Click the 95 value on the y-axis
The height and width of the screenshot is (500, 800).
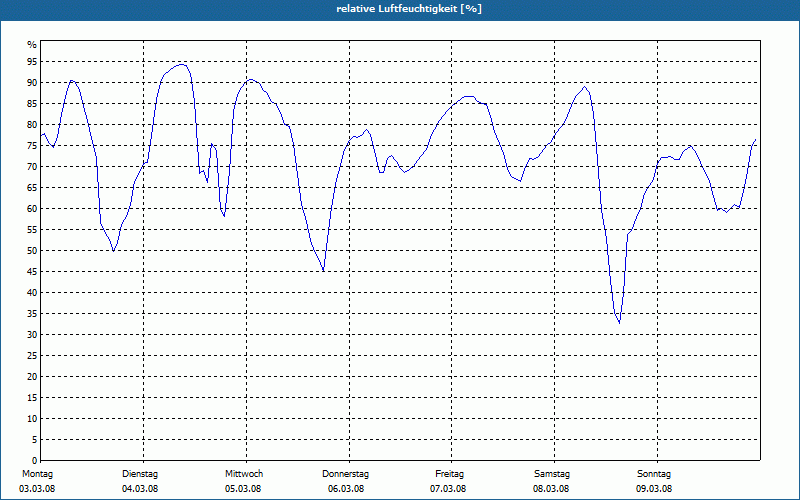(32, 62)
